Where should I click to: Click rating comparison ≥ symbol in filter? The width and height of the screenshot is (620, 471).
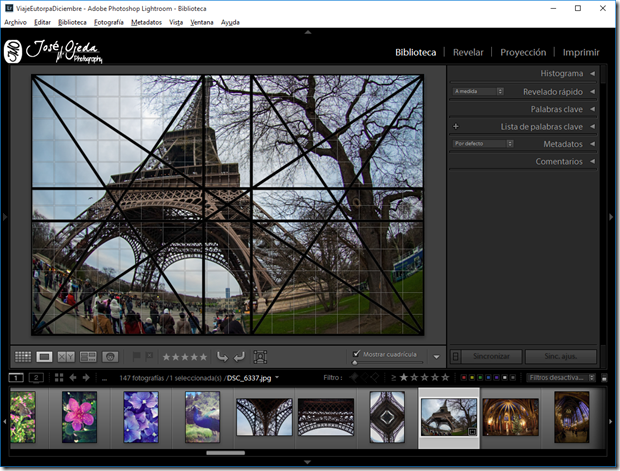393,378
